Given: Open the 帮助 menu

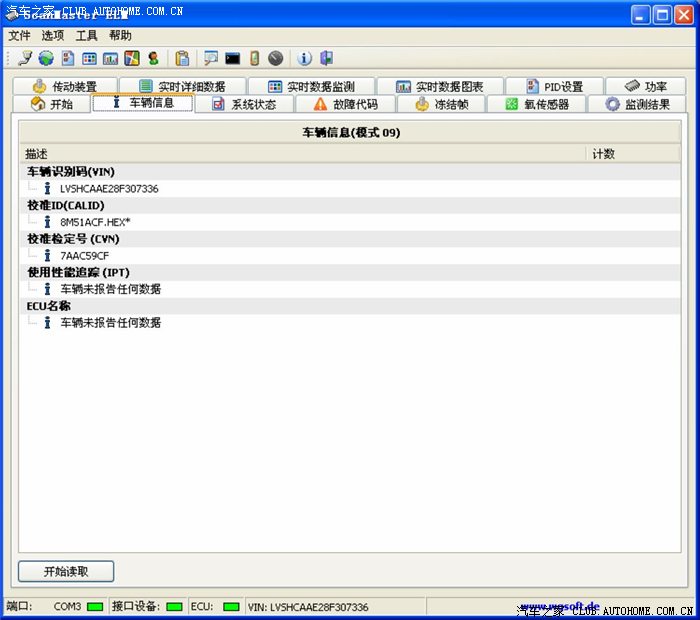Looking at the screenshot, I should point(120,35).
